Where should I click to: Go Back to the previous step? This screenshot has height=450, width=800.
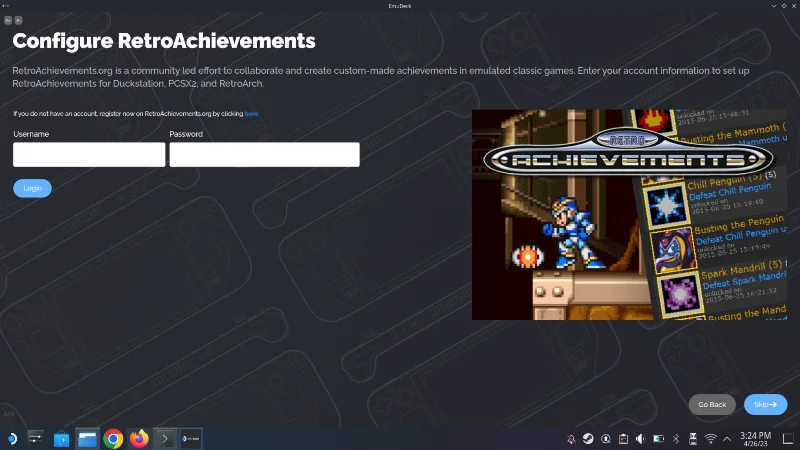pos(712,405)
